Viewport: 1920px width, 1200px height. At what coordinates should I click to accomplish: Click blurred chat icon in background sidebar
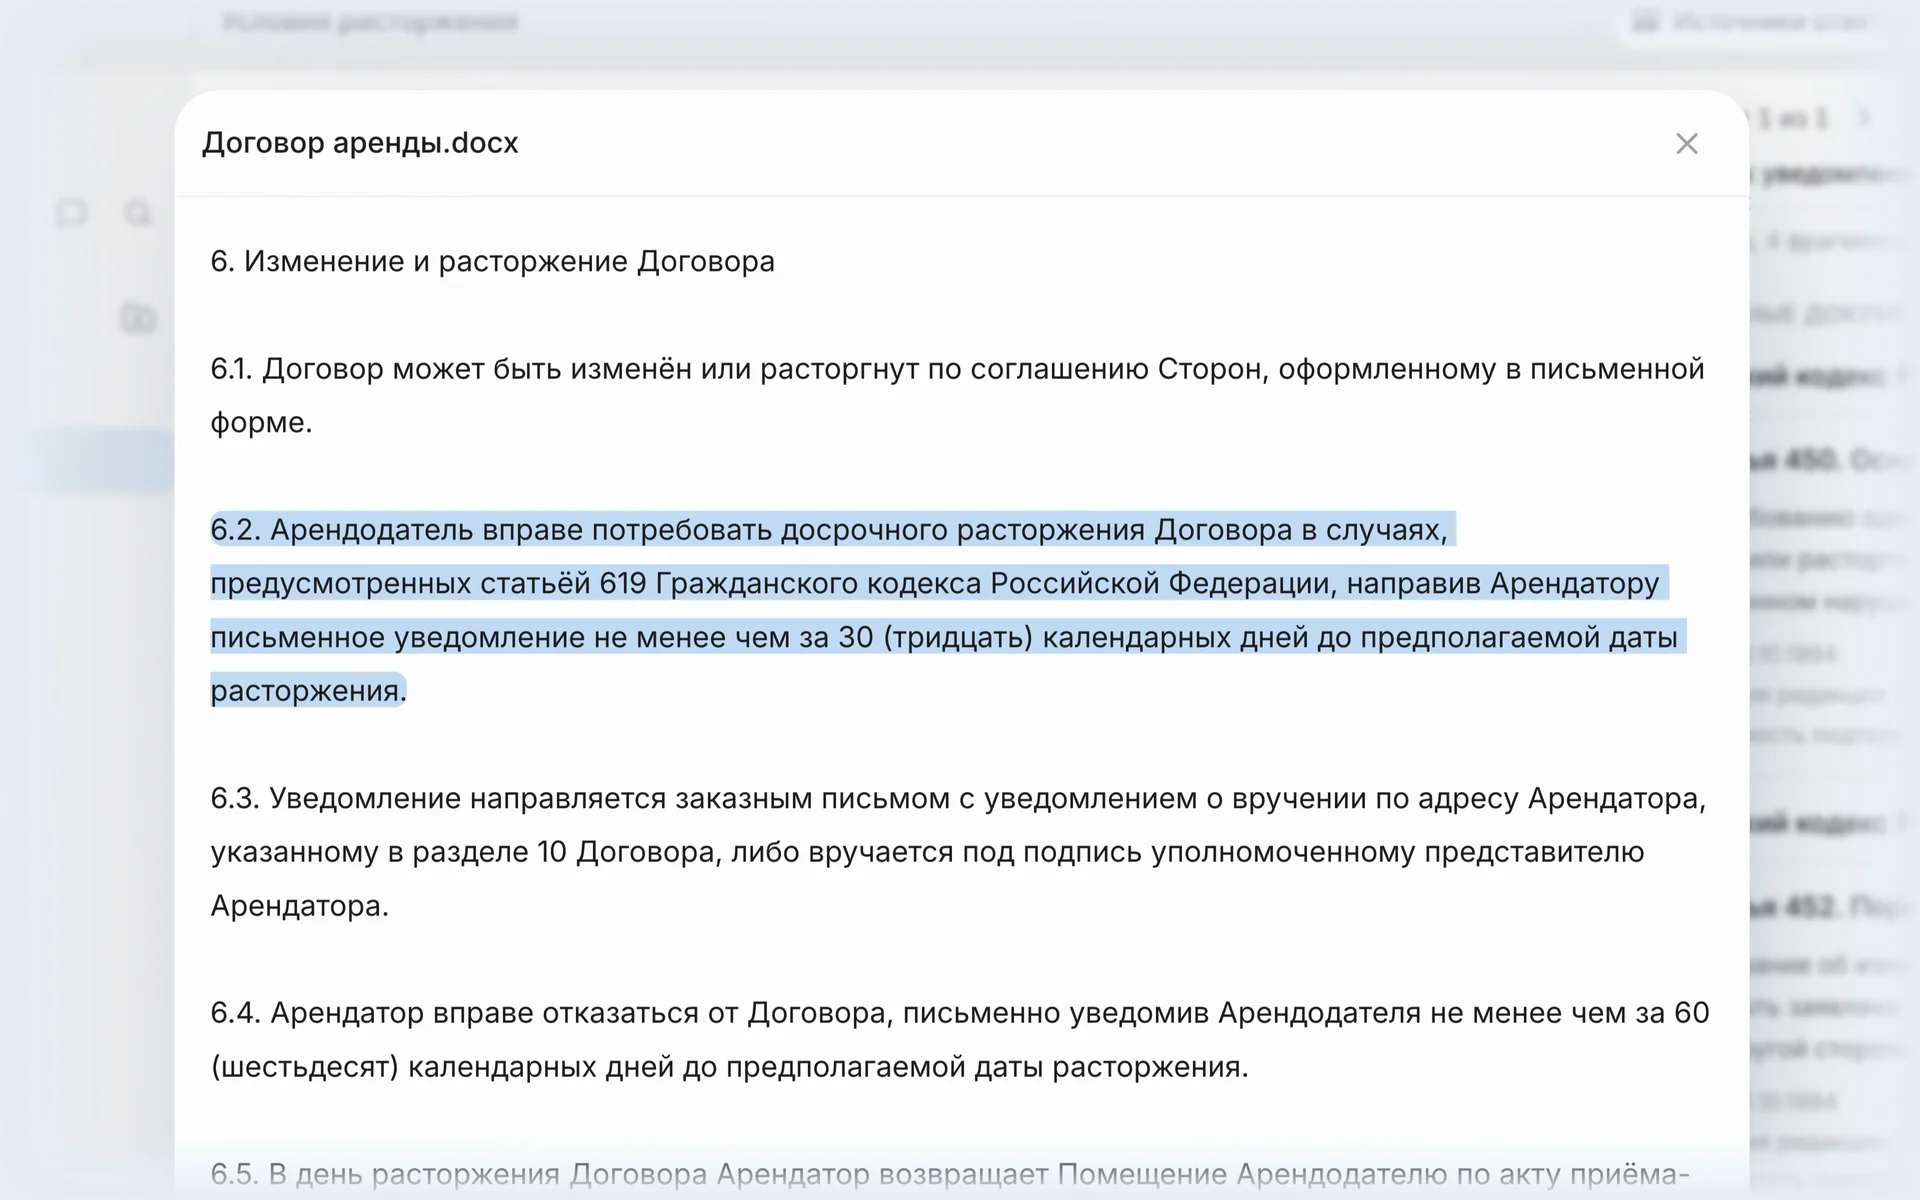click(x=72, y=213)
